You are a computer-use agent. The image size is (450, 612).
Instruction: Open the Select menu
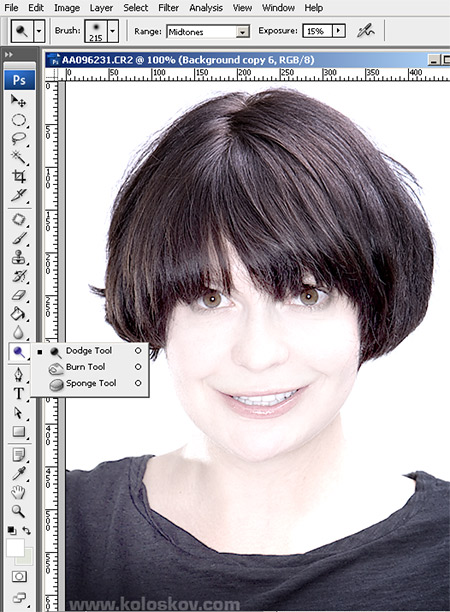pos(135,7)
